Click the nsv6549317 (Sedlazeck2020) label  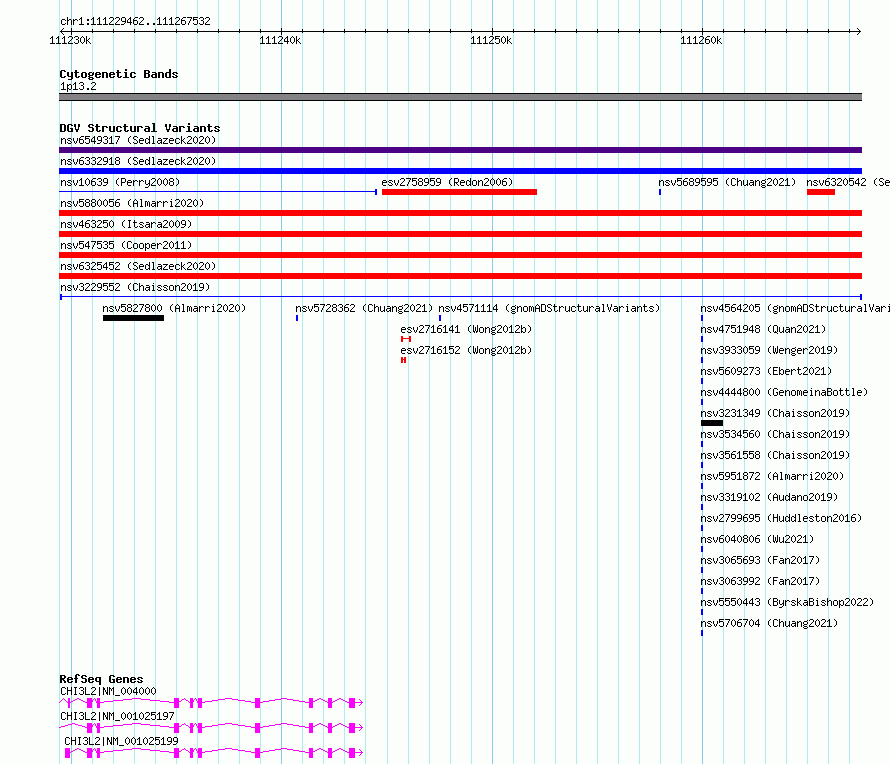click(138, 140)
